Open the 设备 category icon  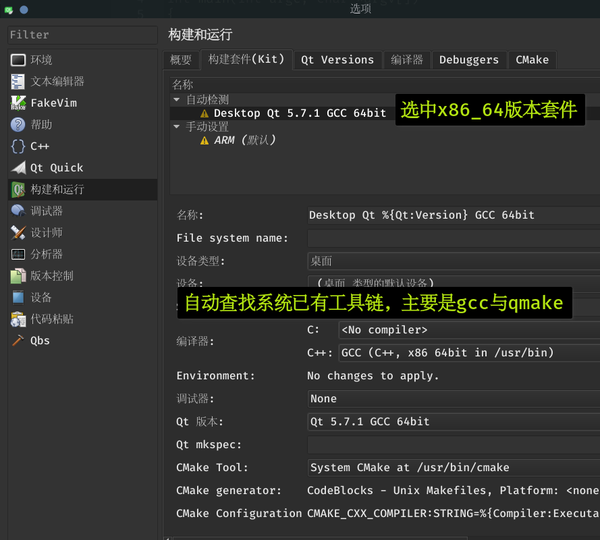click(18, 297)
